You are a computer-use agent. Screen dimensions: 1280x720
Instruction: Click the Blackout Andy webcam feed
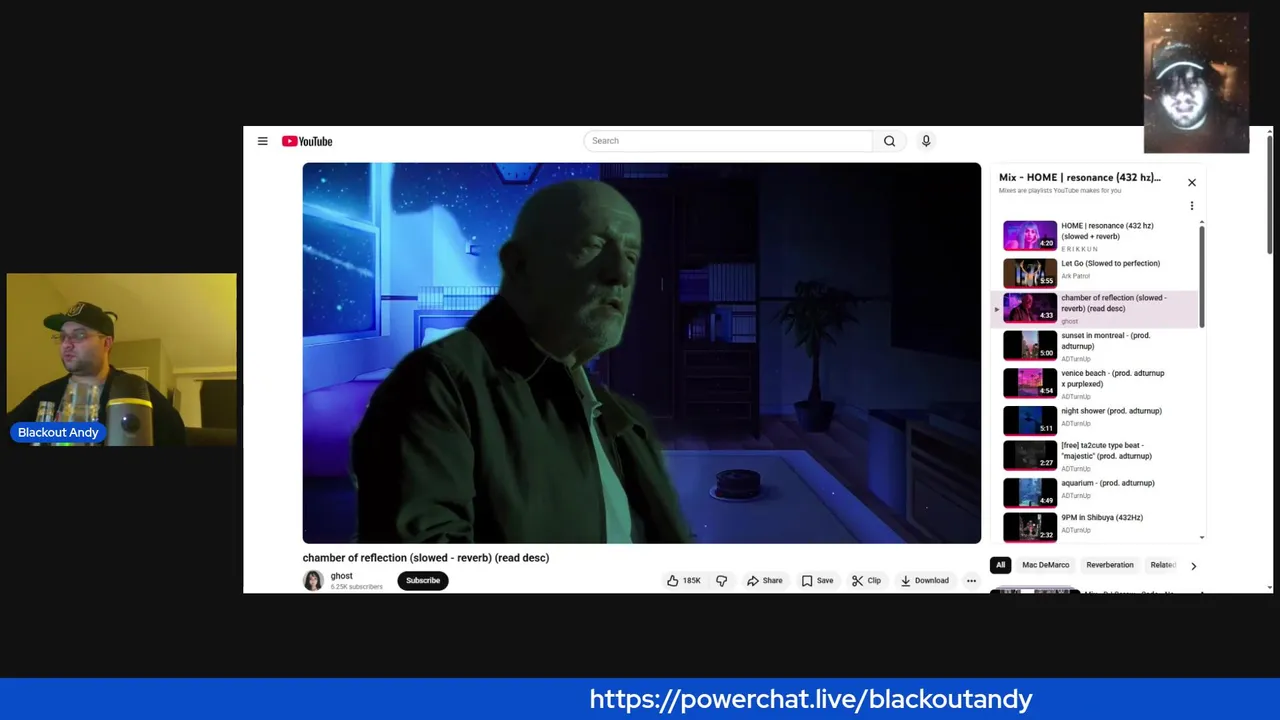click(x=122, y=359)
